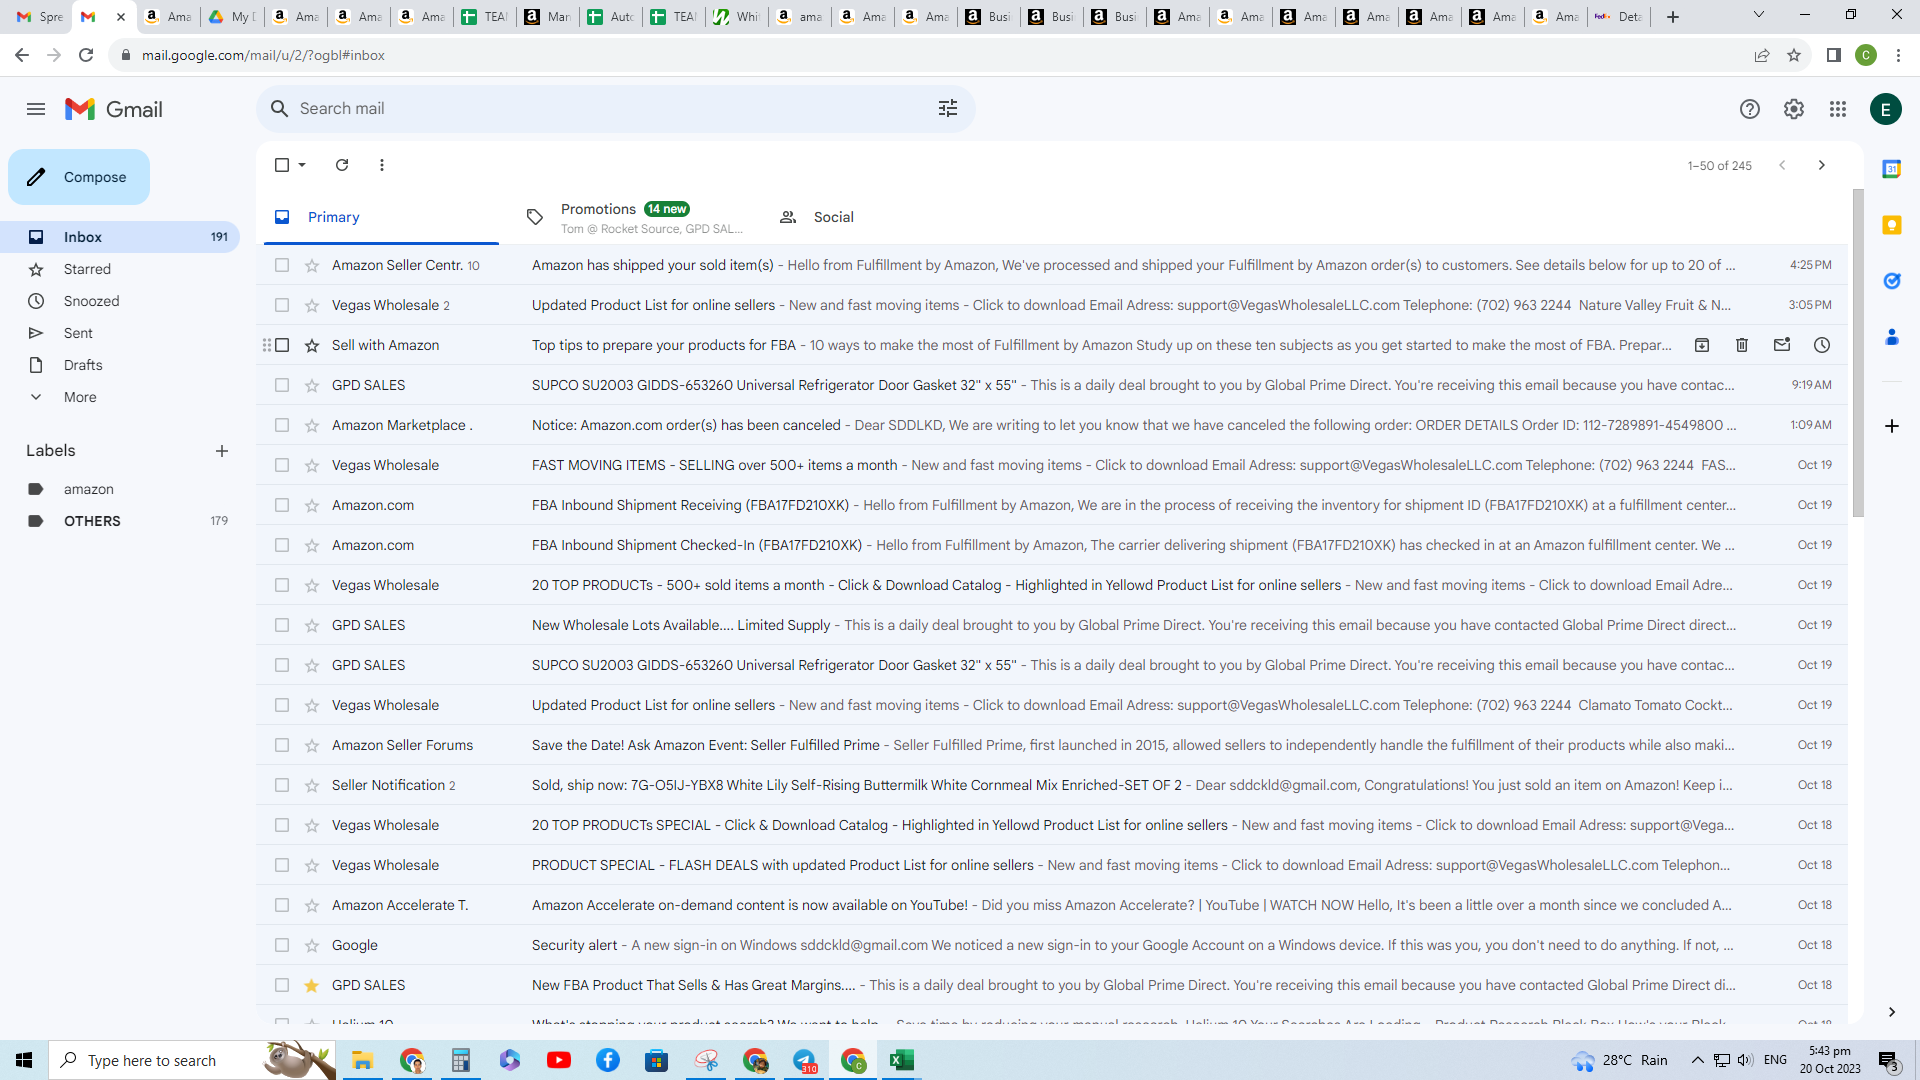This screenshot has height=1080, width=1920.
Task: Create new label with plus icon
Action: tap(222, 451)
